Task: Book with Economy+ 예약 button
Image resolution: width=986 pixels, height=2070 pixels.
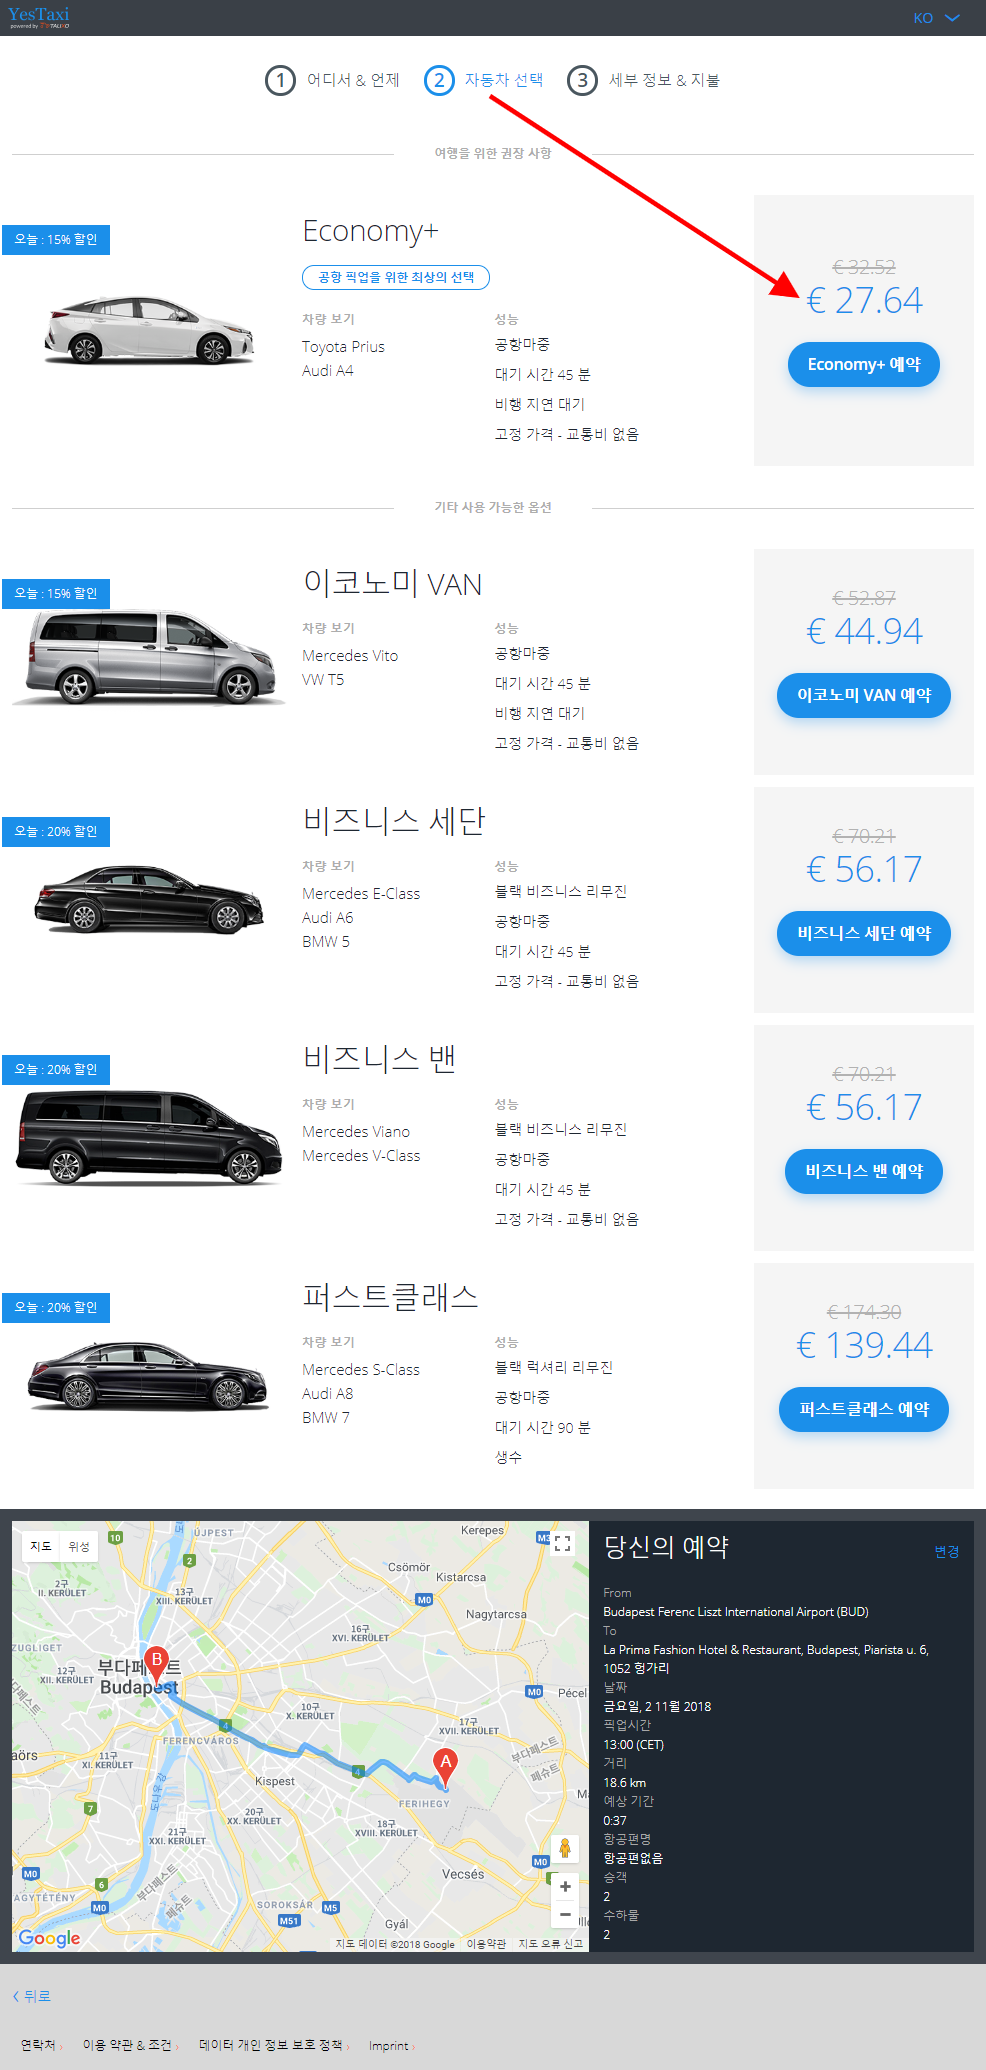Action: [864, 365]
